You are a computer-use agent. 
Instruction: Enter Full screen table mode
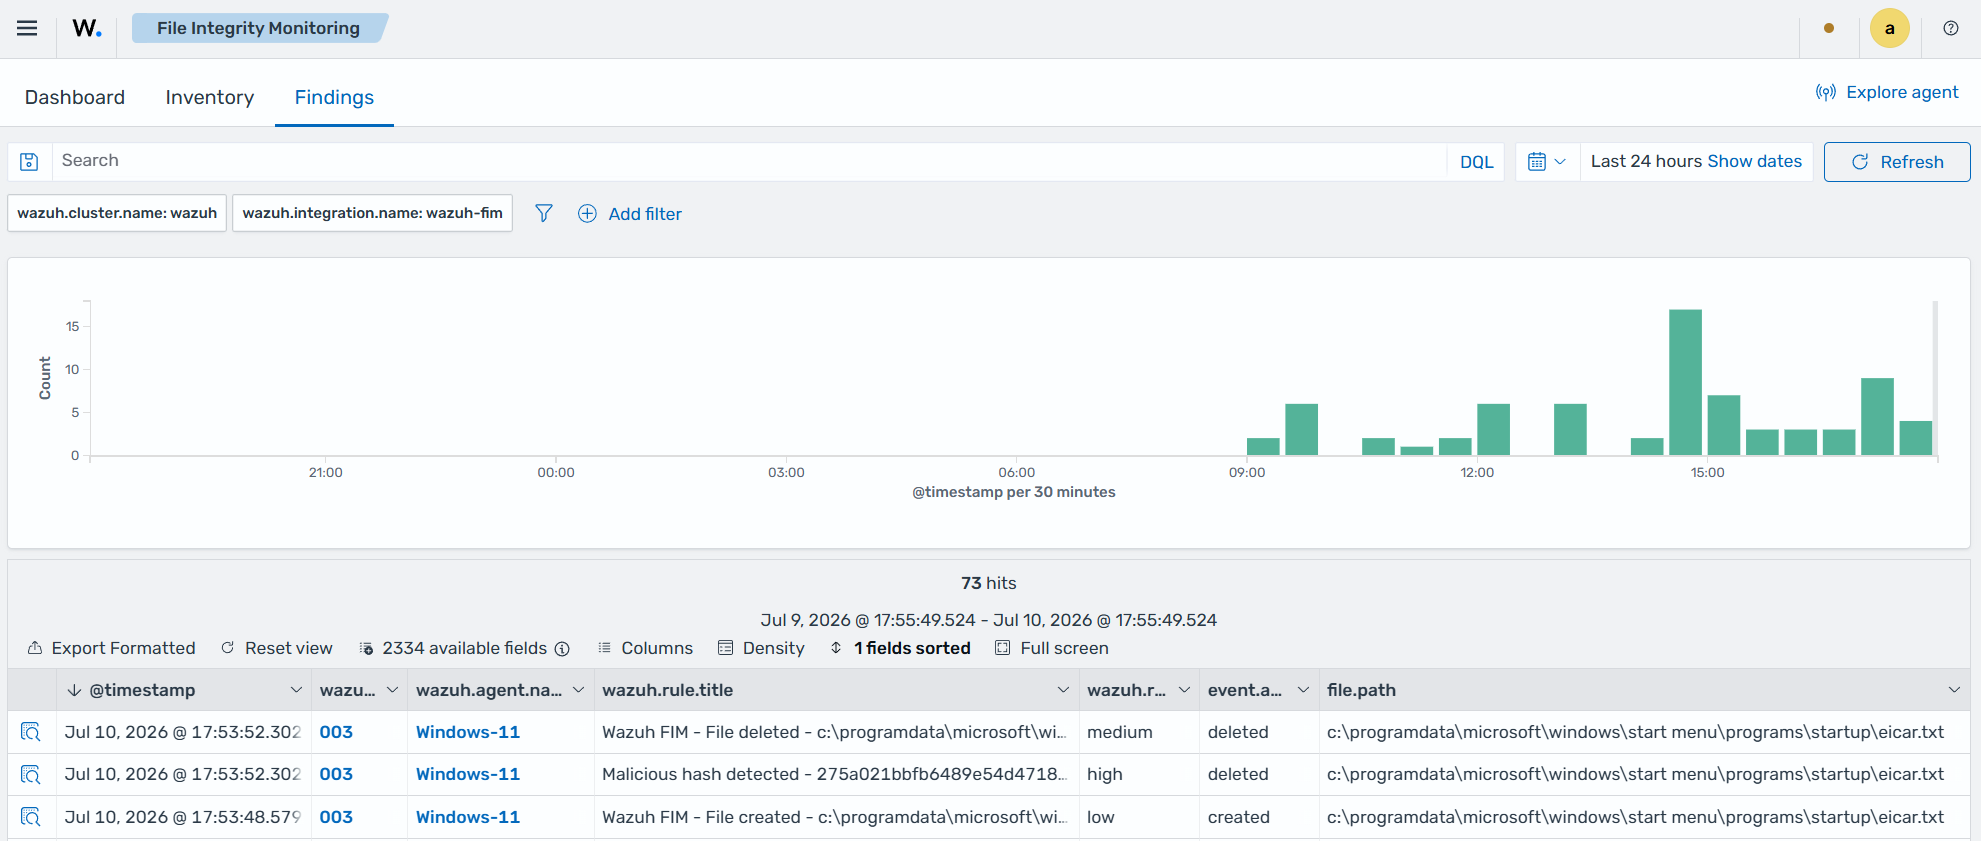tap(1052, 648)
